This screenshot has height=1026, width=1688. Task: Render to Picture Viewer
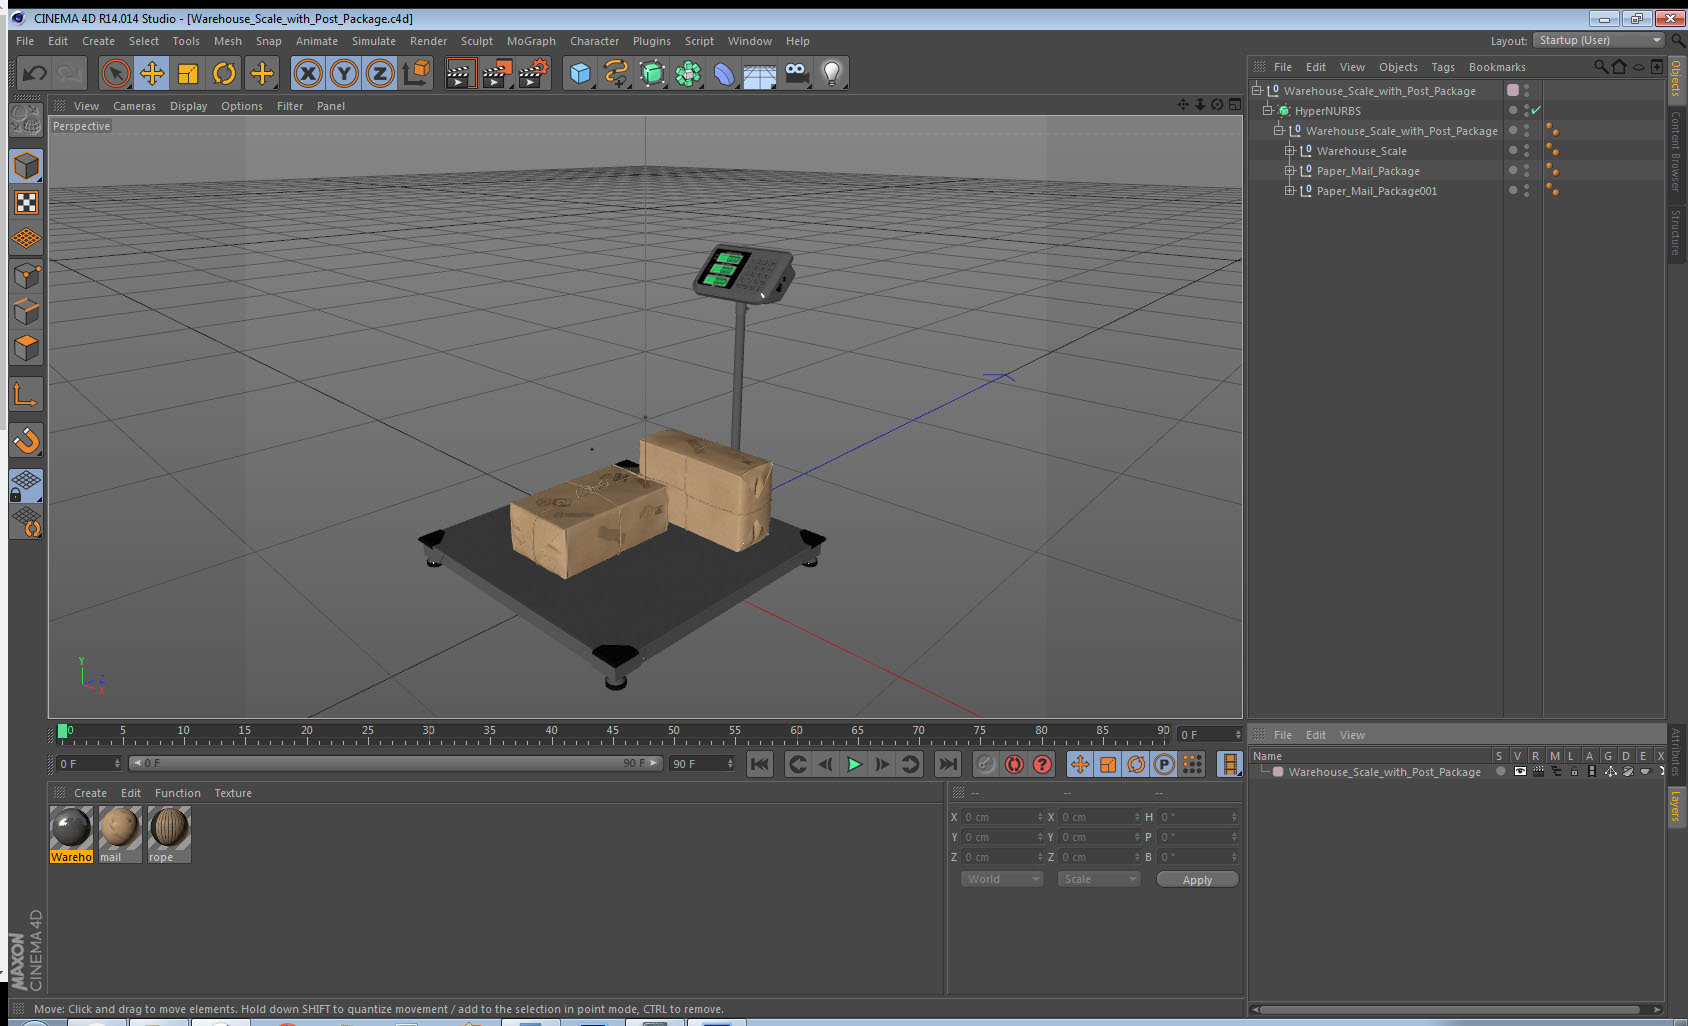(497, 73)
